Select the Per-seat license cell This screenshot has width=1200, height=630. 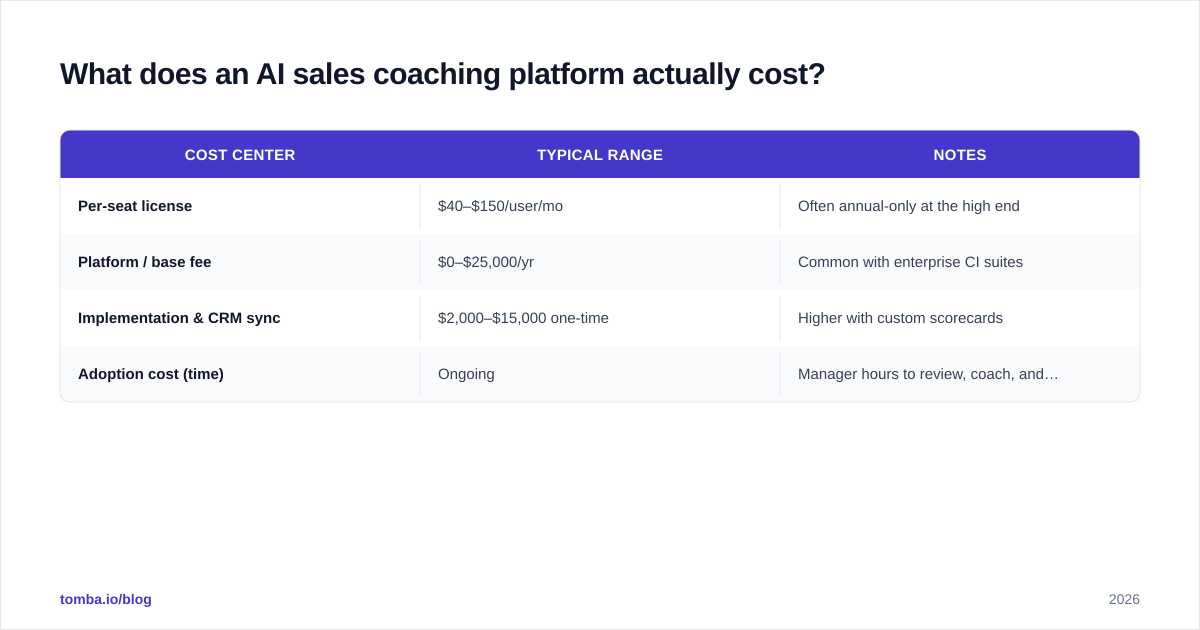coord(240,206)
